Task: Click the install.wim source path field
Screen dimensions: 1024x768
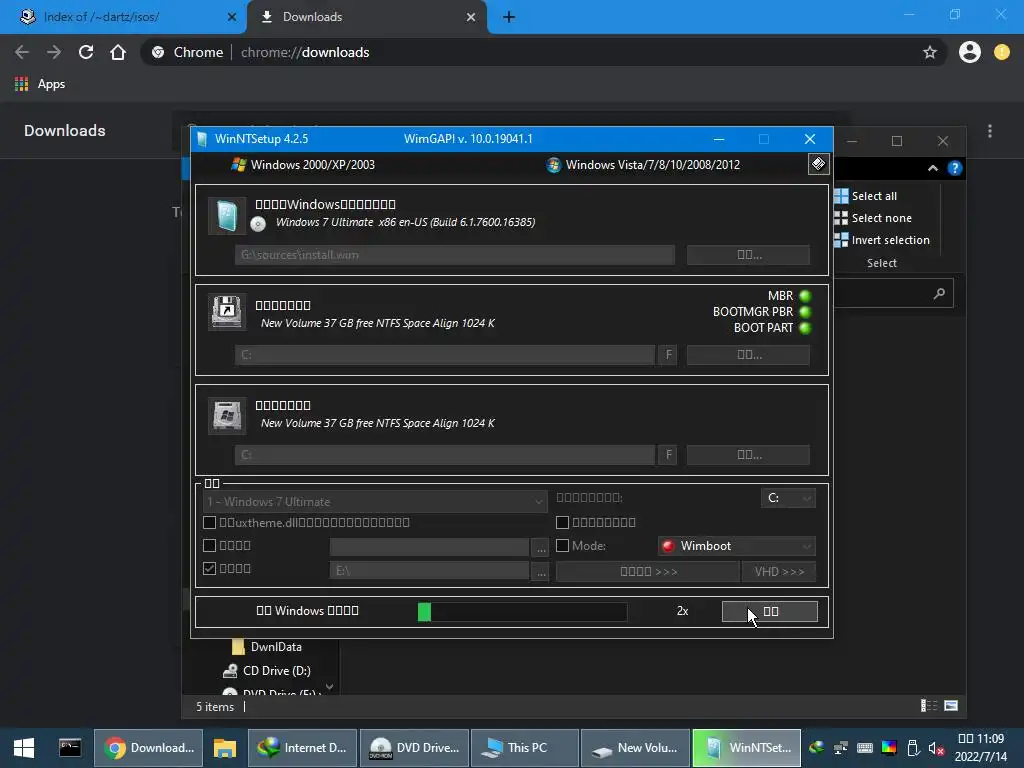Action: [455, 255]
